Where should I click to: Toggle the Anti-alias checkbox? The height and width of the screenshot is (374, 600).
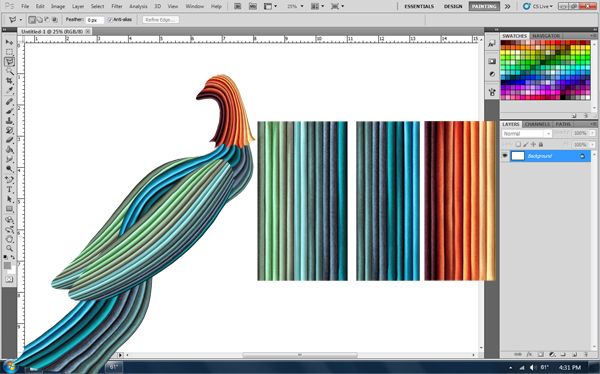(110, 20)
